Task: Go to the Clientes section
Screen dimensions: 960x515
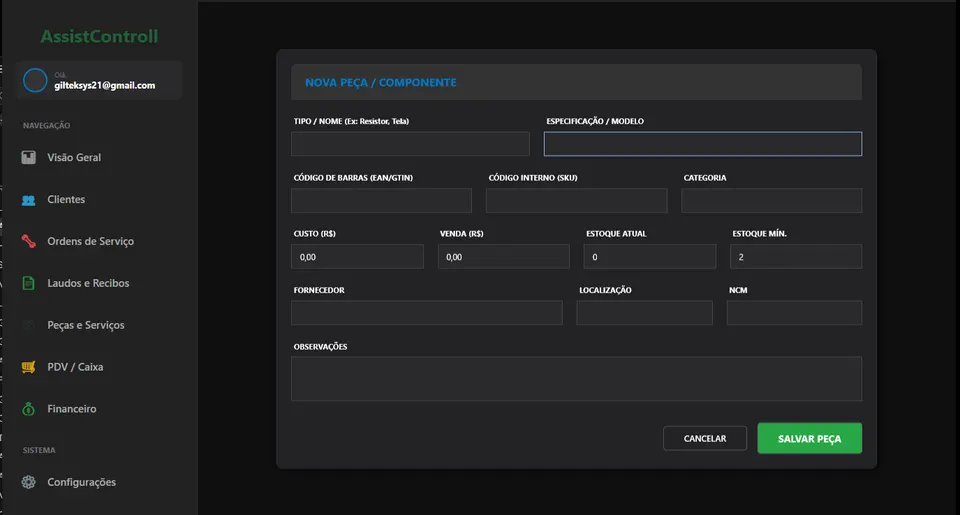Action: click(x=66, y=200)
